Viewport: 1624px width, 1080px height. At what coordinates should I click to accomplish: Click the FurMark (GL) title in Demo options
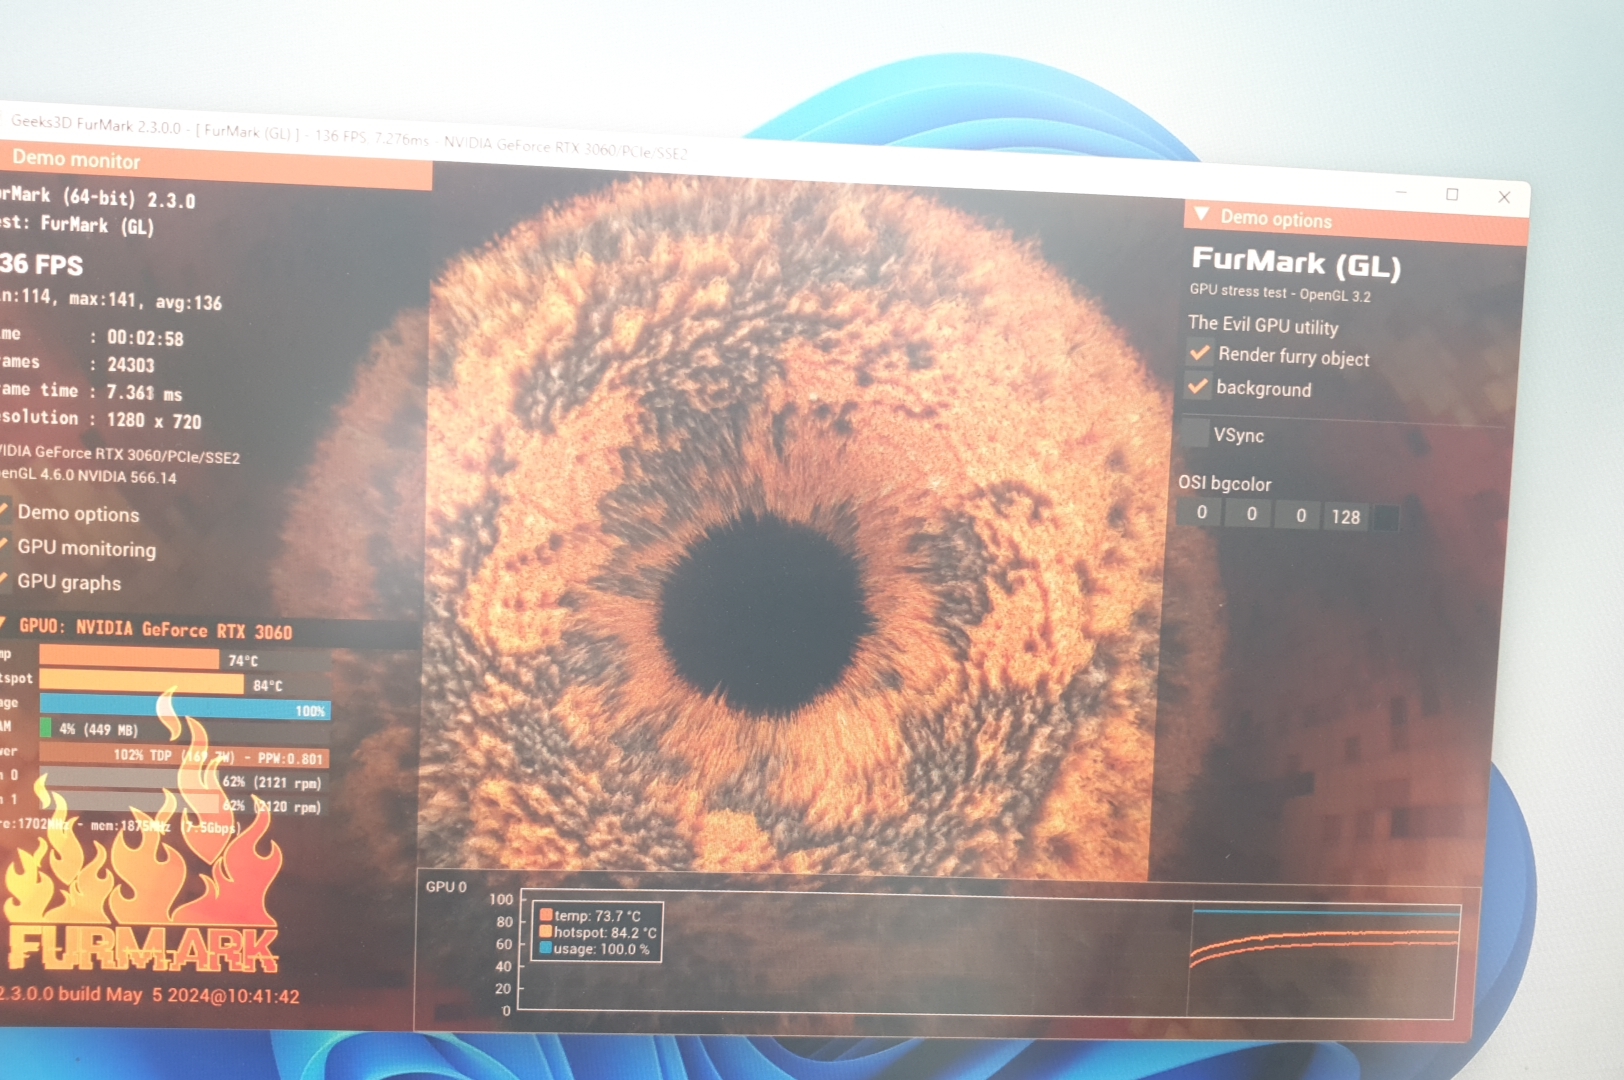[x=1296, y=262]
